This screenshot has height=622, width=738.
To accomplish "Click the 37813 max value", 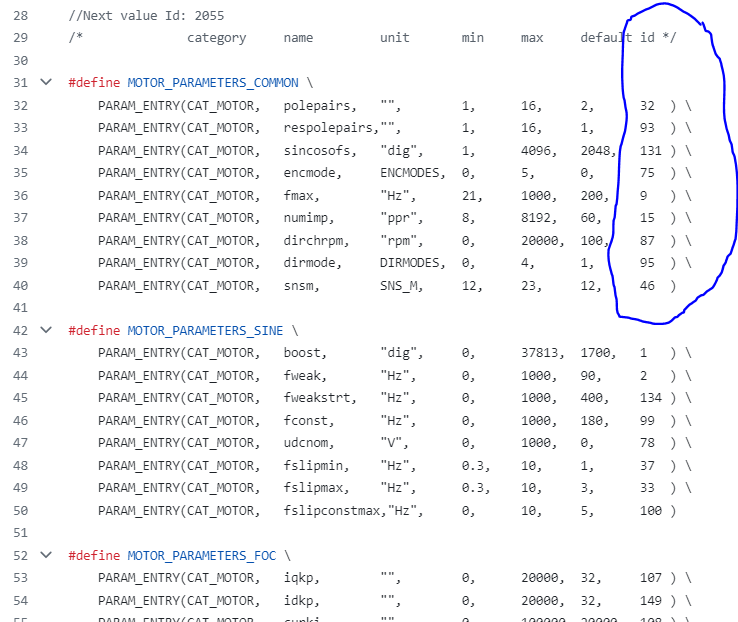I will [x=542, y=353].
